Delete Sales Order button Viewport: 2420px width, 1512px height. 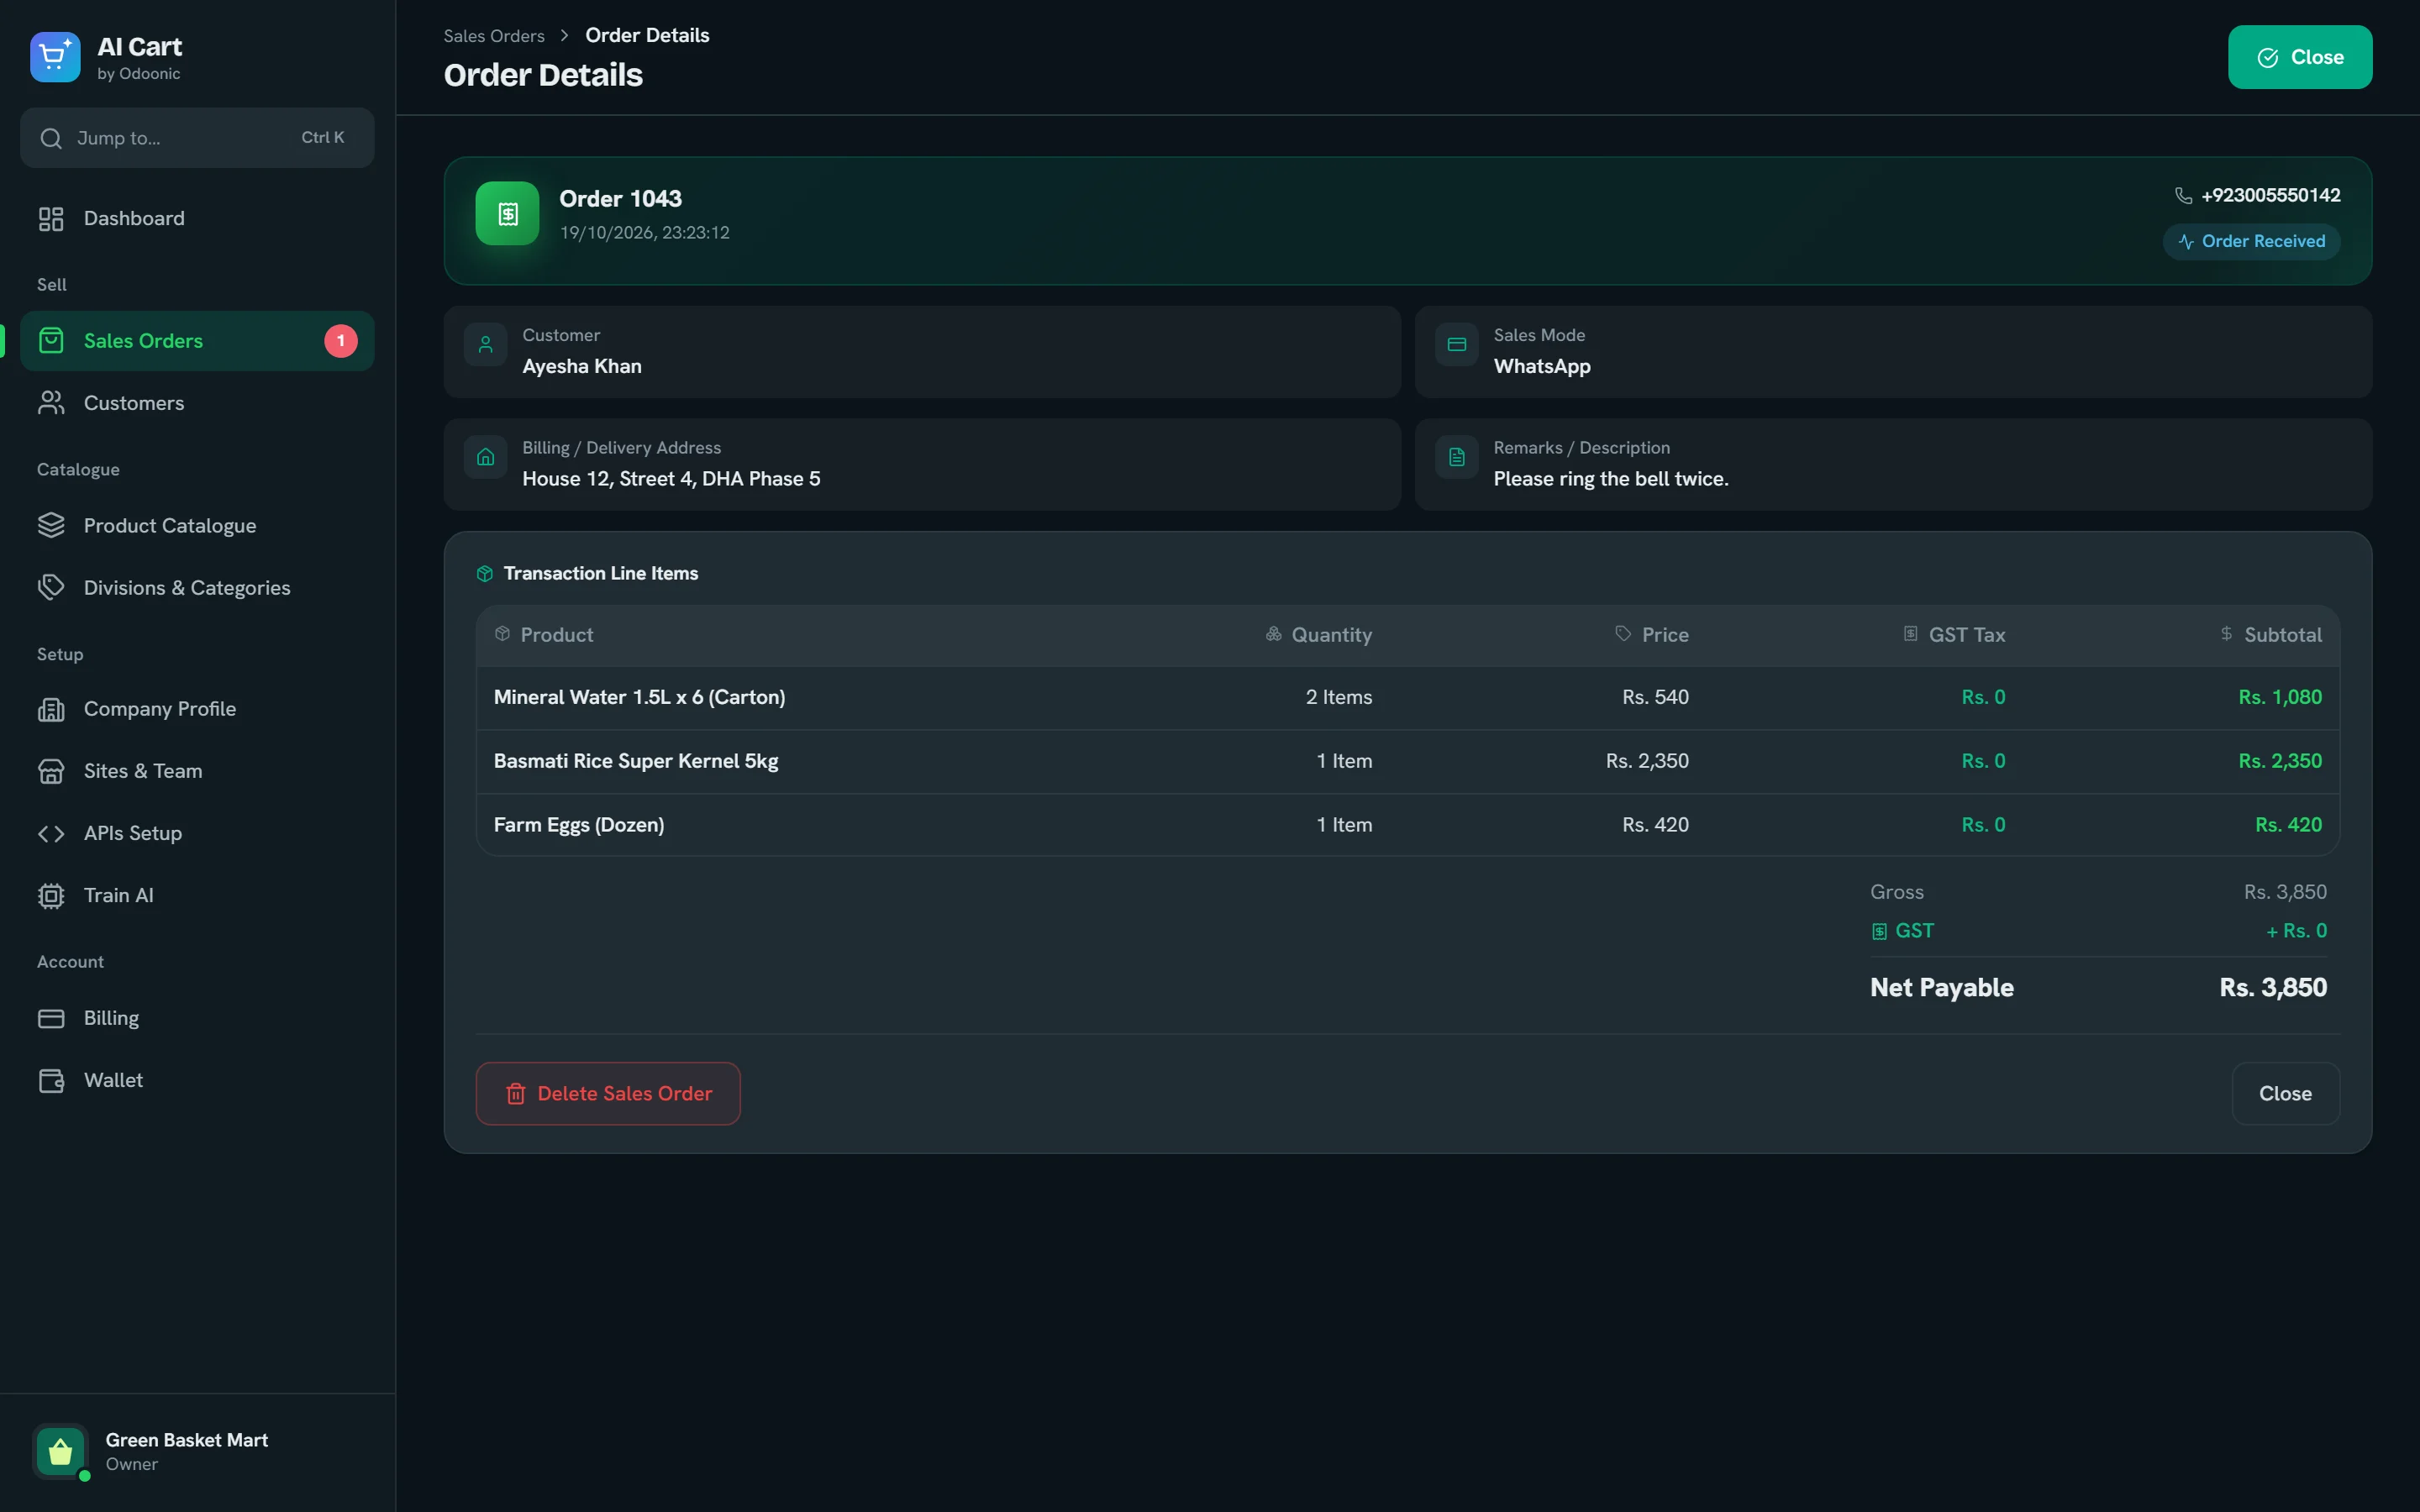[x=608, y=1093]
